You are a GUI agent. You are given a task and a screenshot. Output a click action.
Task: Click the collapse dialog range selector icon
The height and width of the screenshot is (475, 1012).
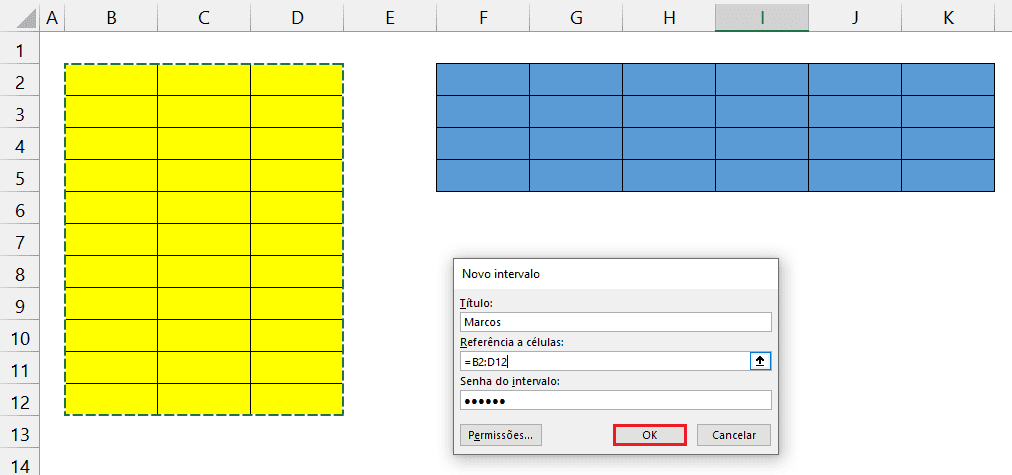click(x=760, y=361)
